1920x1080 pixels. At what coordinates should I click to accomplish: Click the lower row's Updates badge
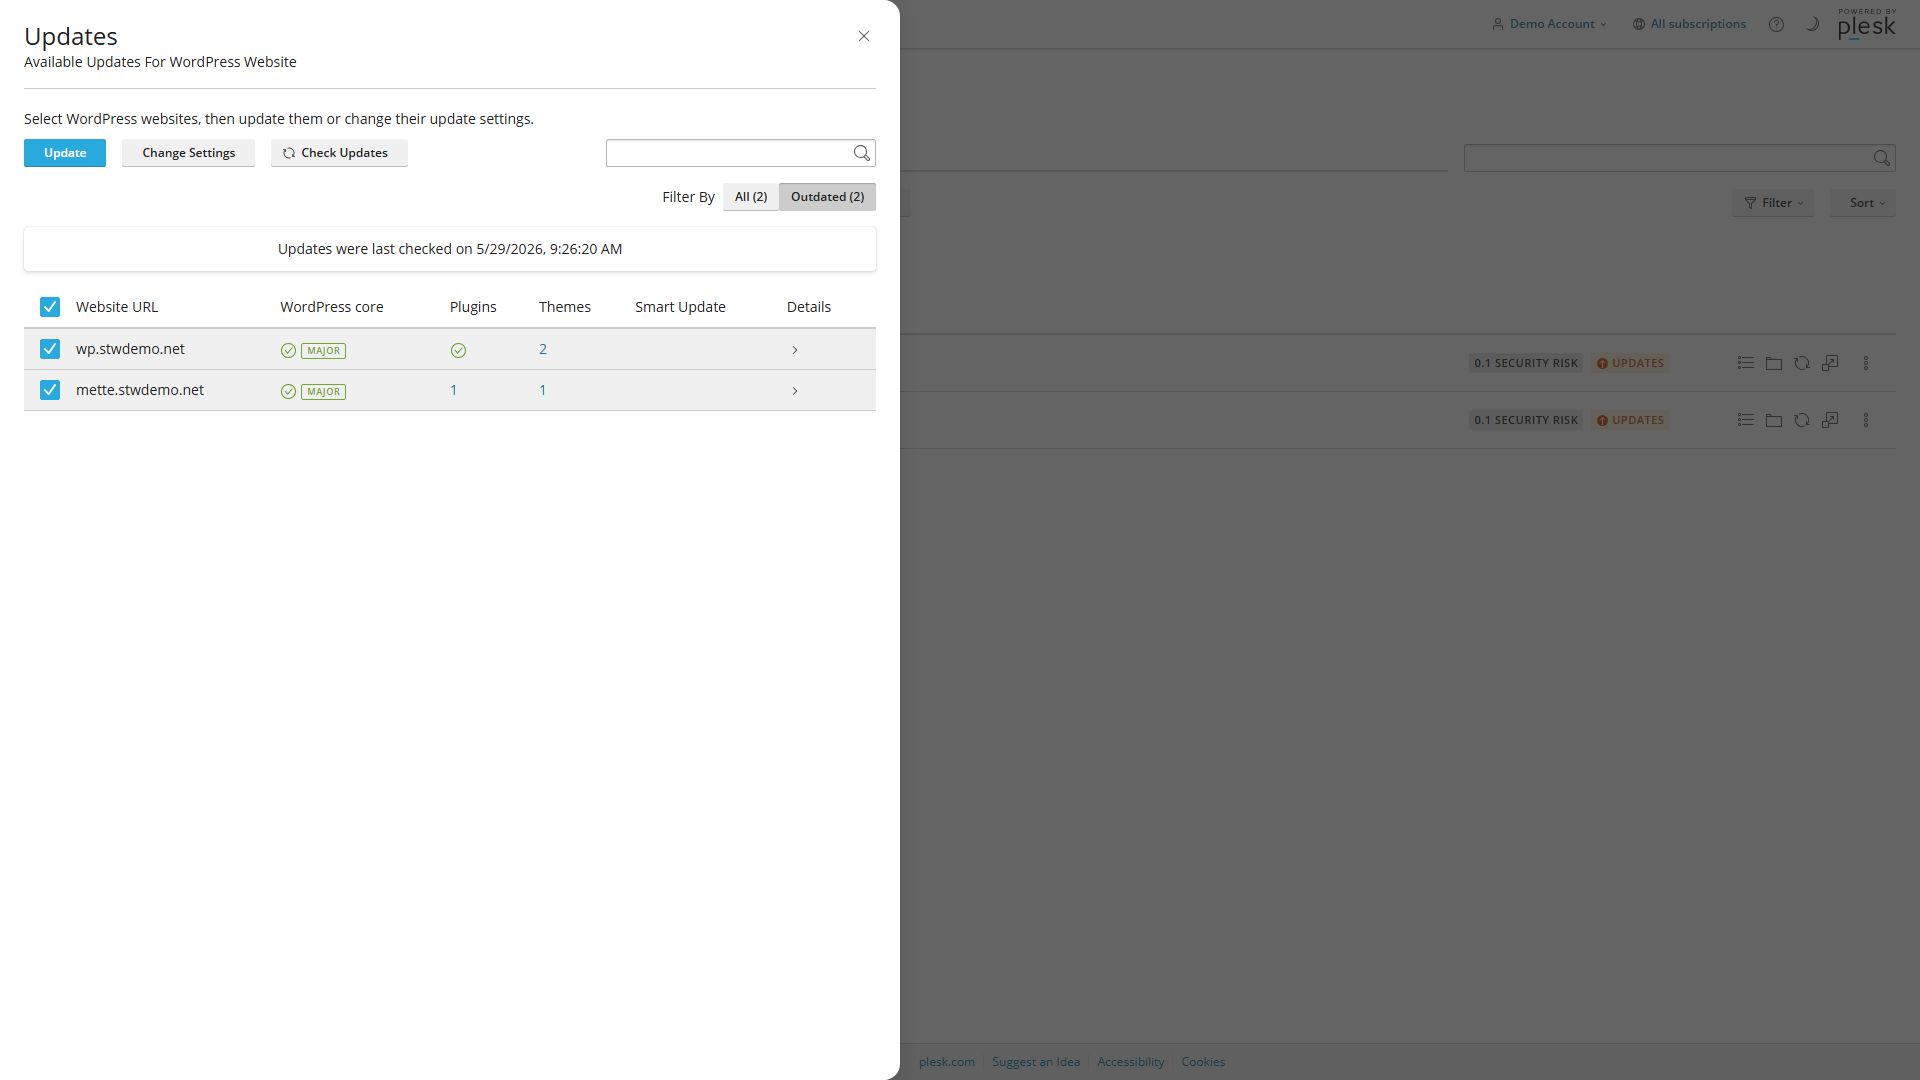pyautogui.click(x=1630, y=420)
